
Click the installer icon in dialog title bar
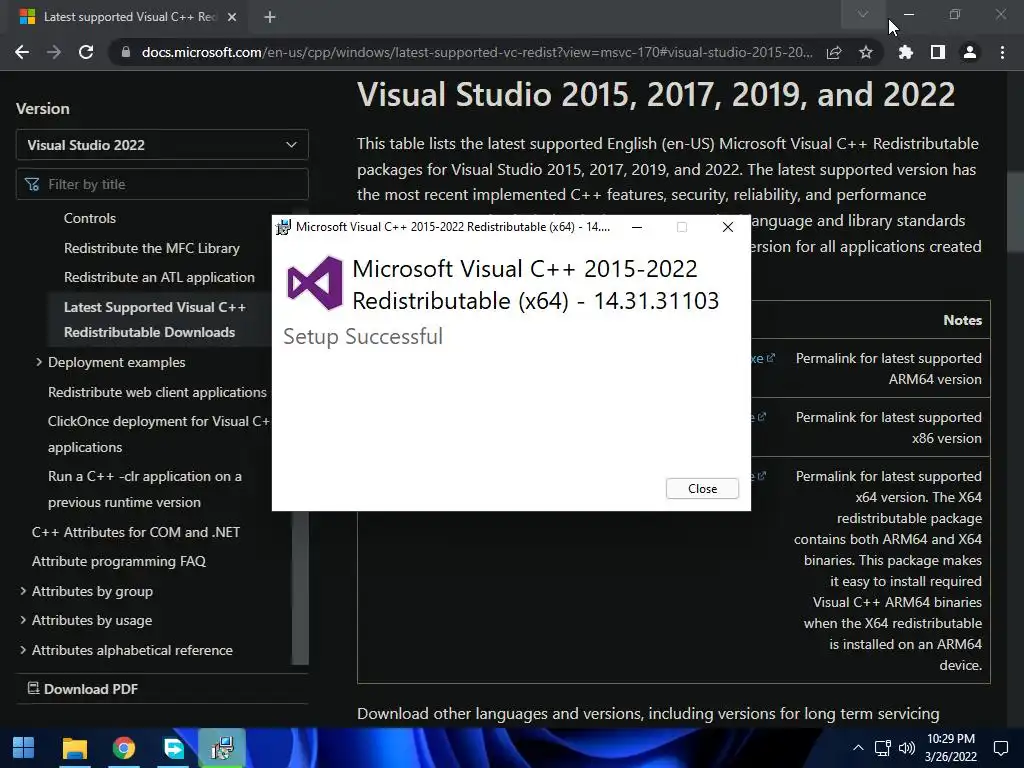tap(283, 227)
